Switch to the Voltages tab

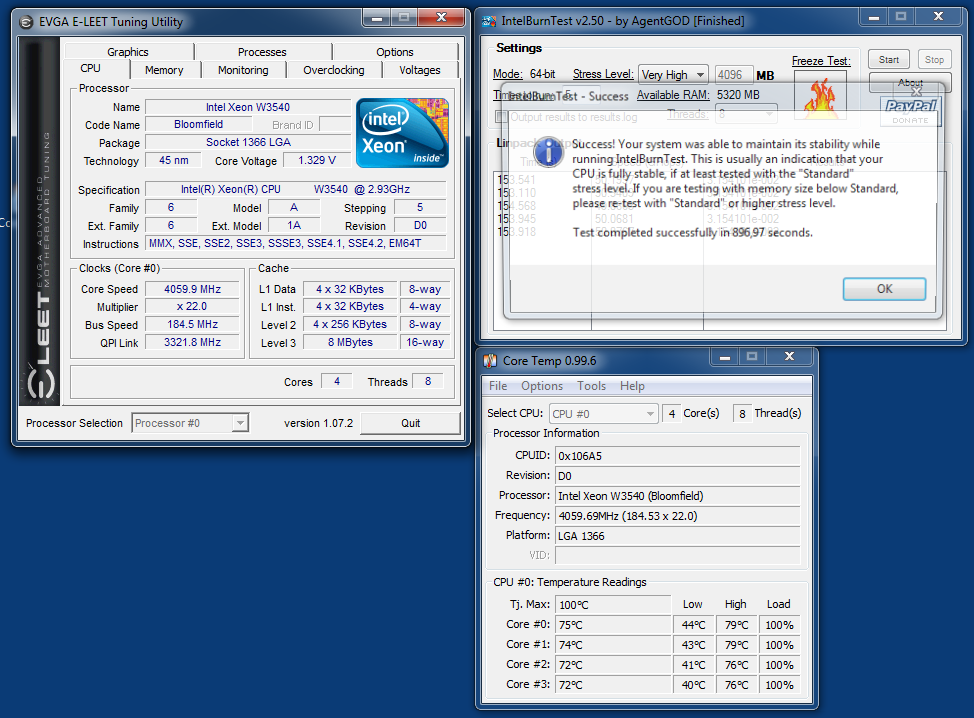click(x=420, y=70)
